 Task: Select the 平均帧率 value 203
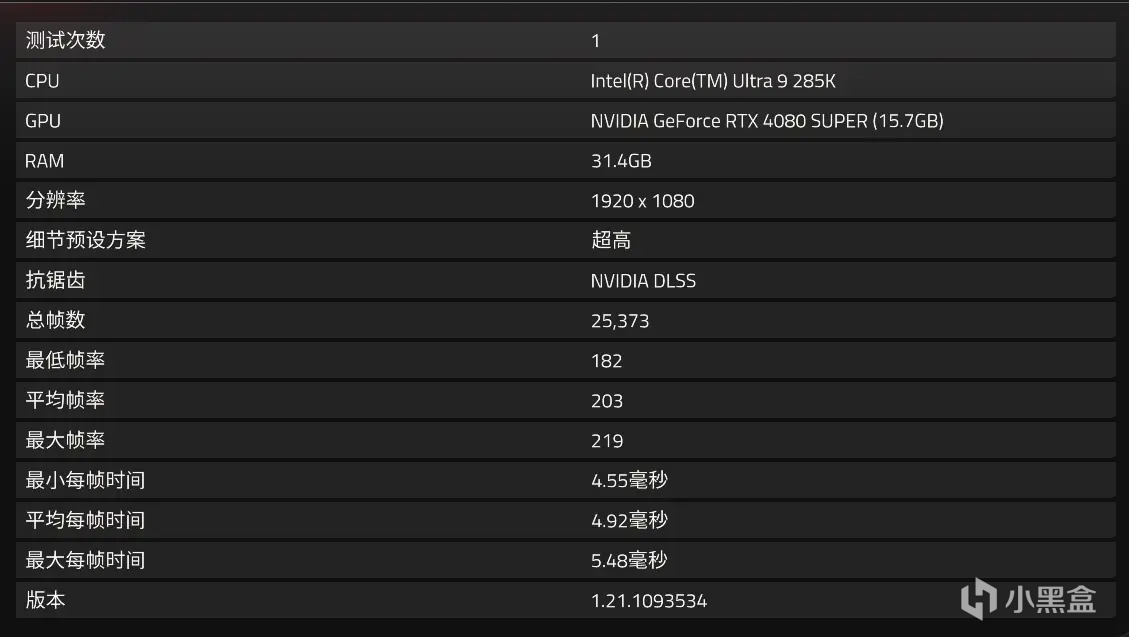[607, 401]
